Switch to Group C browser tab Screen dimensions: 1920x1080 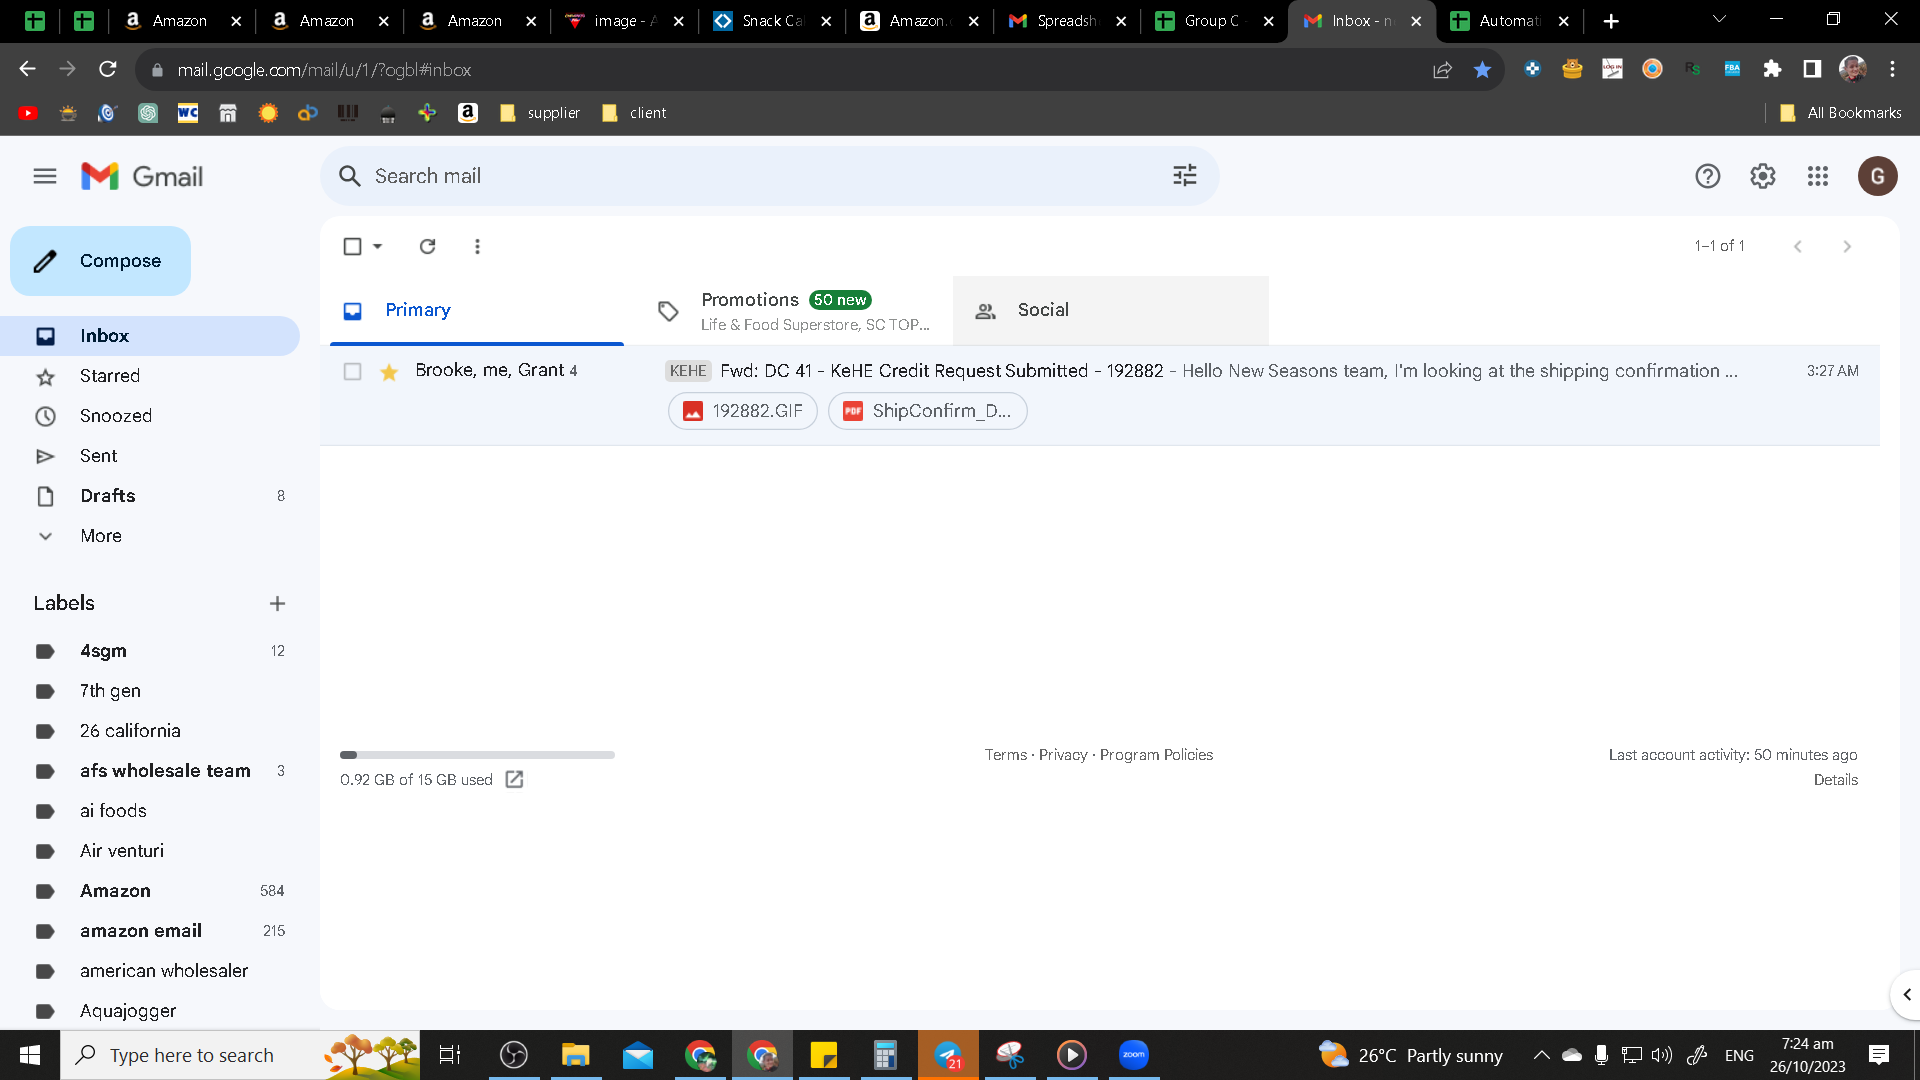coord(1214,21)
